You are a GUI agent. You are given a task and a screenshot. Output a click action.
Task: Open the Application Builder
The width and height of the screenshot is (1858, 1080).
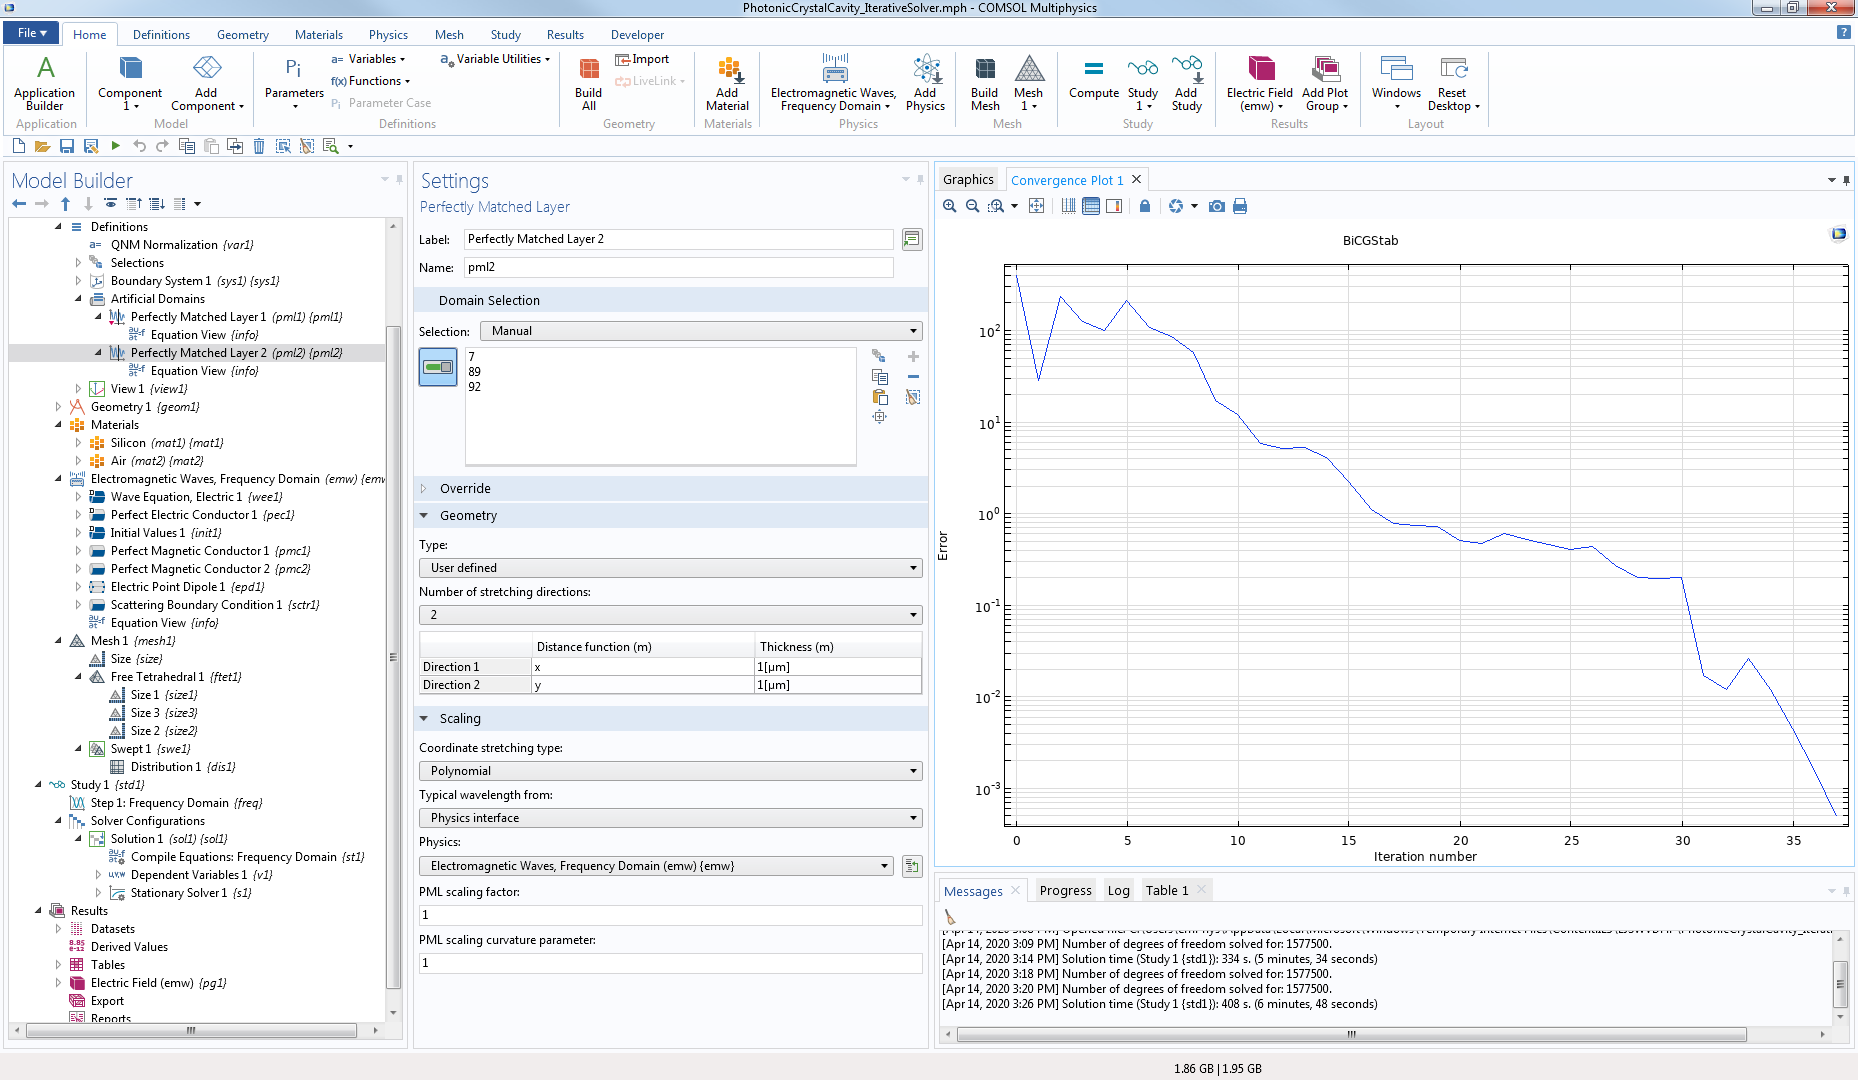point(44,82)
